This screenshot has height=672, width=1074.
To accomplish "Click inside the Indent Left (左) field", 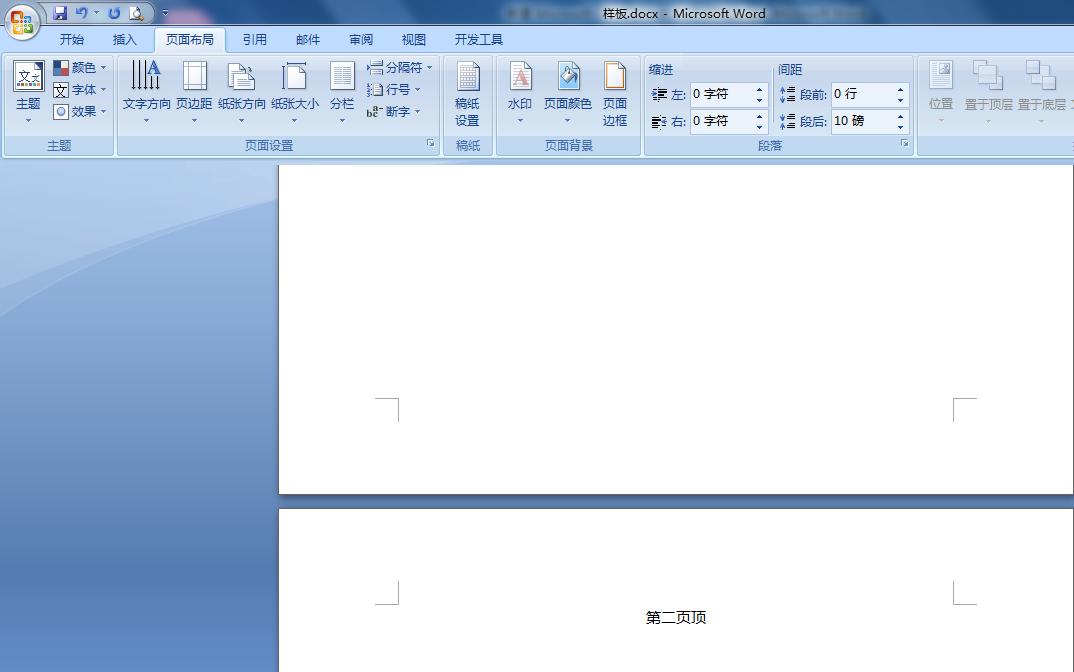I will pos(722,94).
